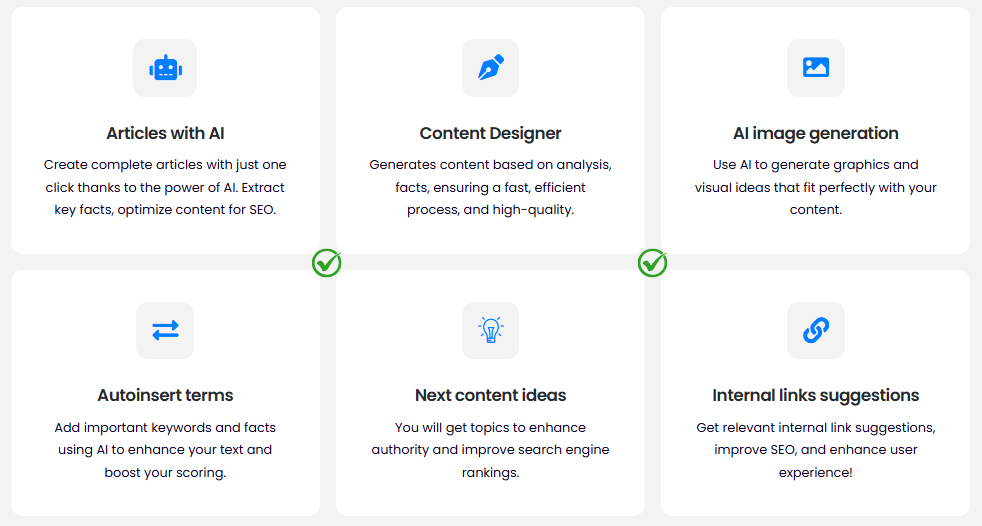
Task: Select the Next content ideas description text
Action: pyautogui.click(x=490, y=450)
